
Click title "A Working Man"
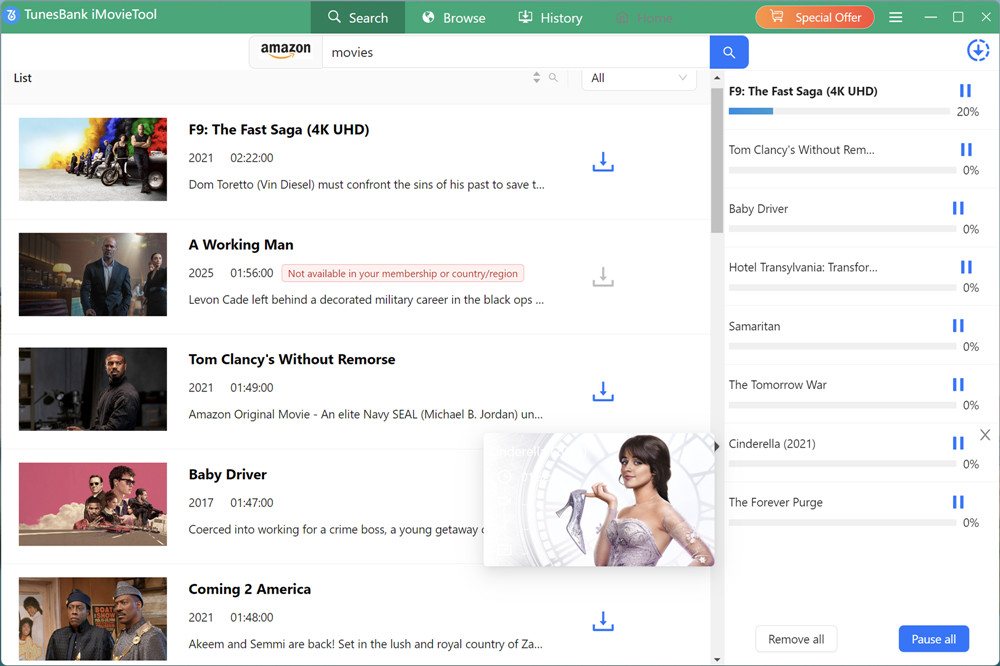click(241, 245)
